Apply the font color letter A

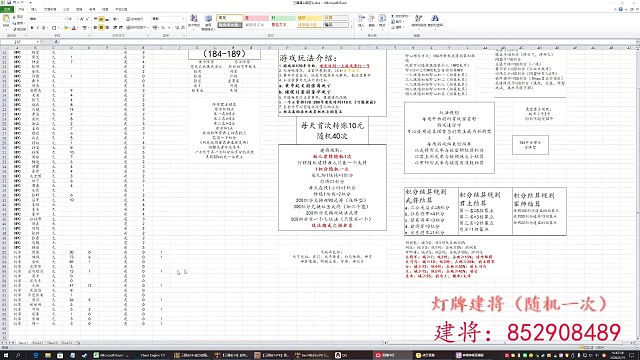74,28
